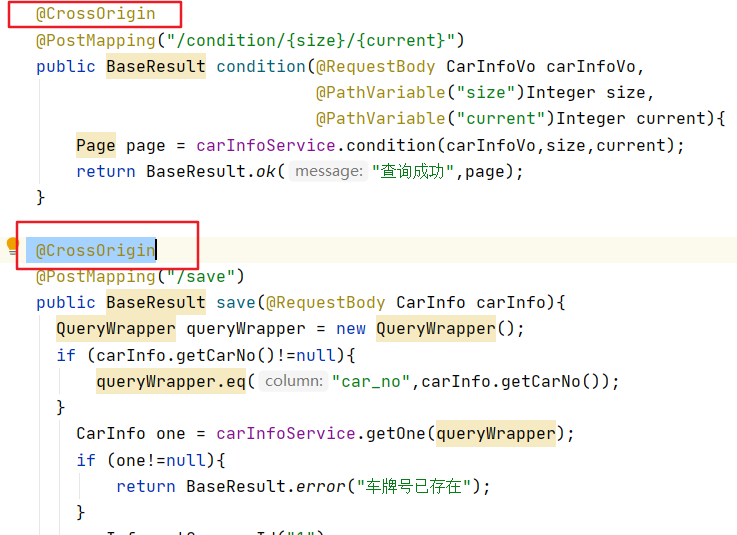Click the new keyword before QueryWrapper()

coord(351,329)
